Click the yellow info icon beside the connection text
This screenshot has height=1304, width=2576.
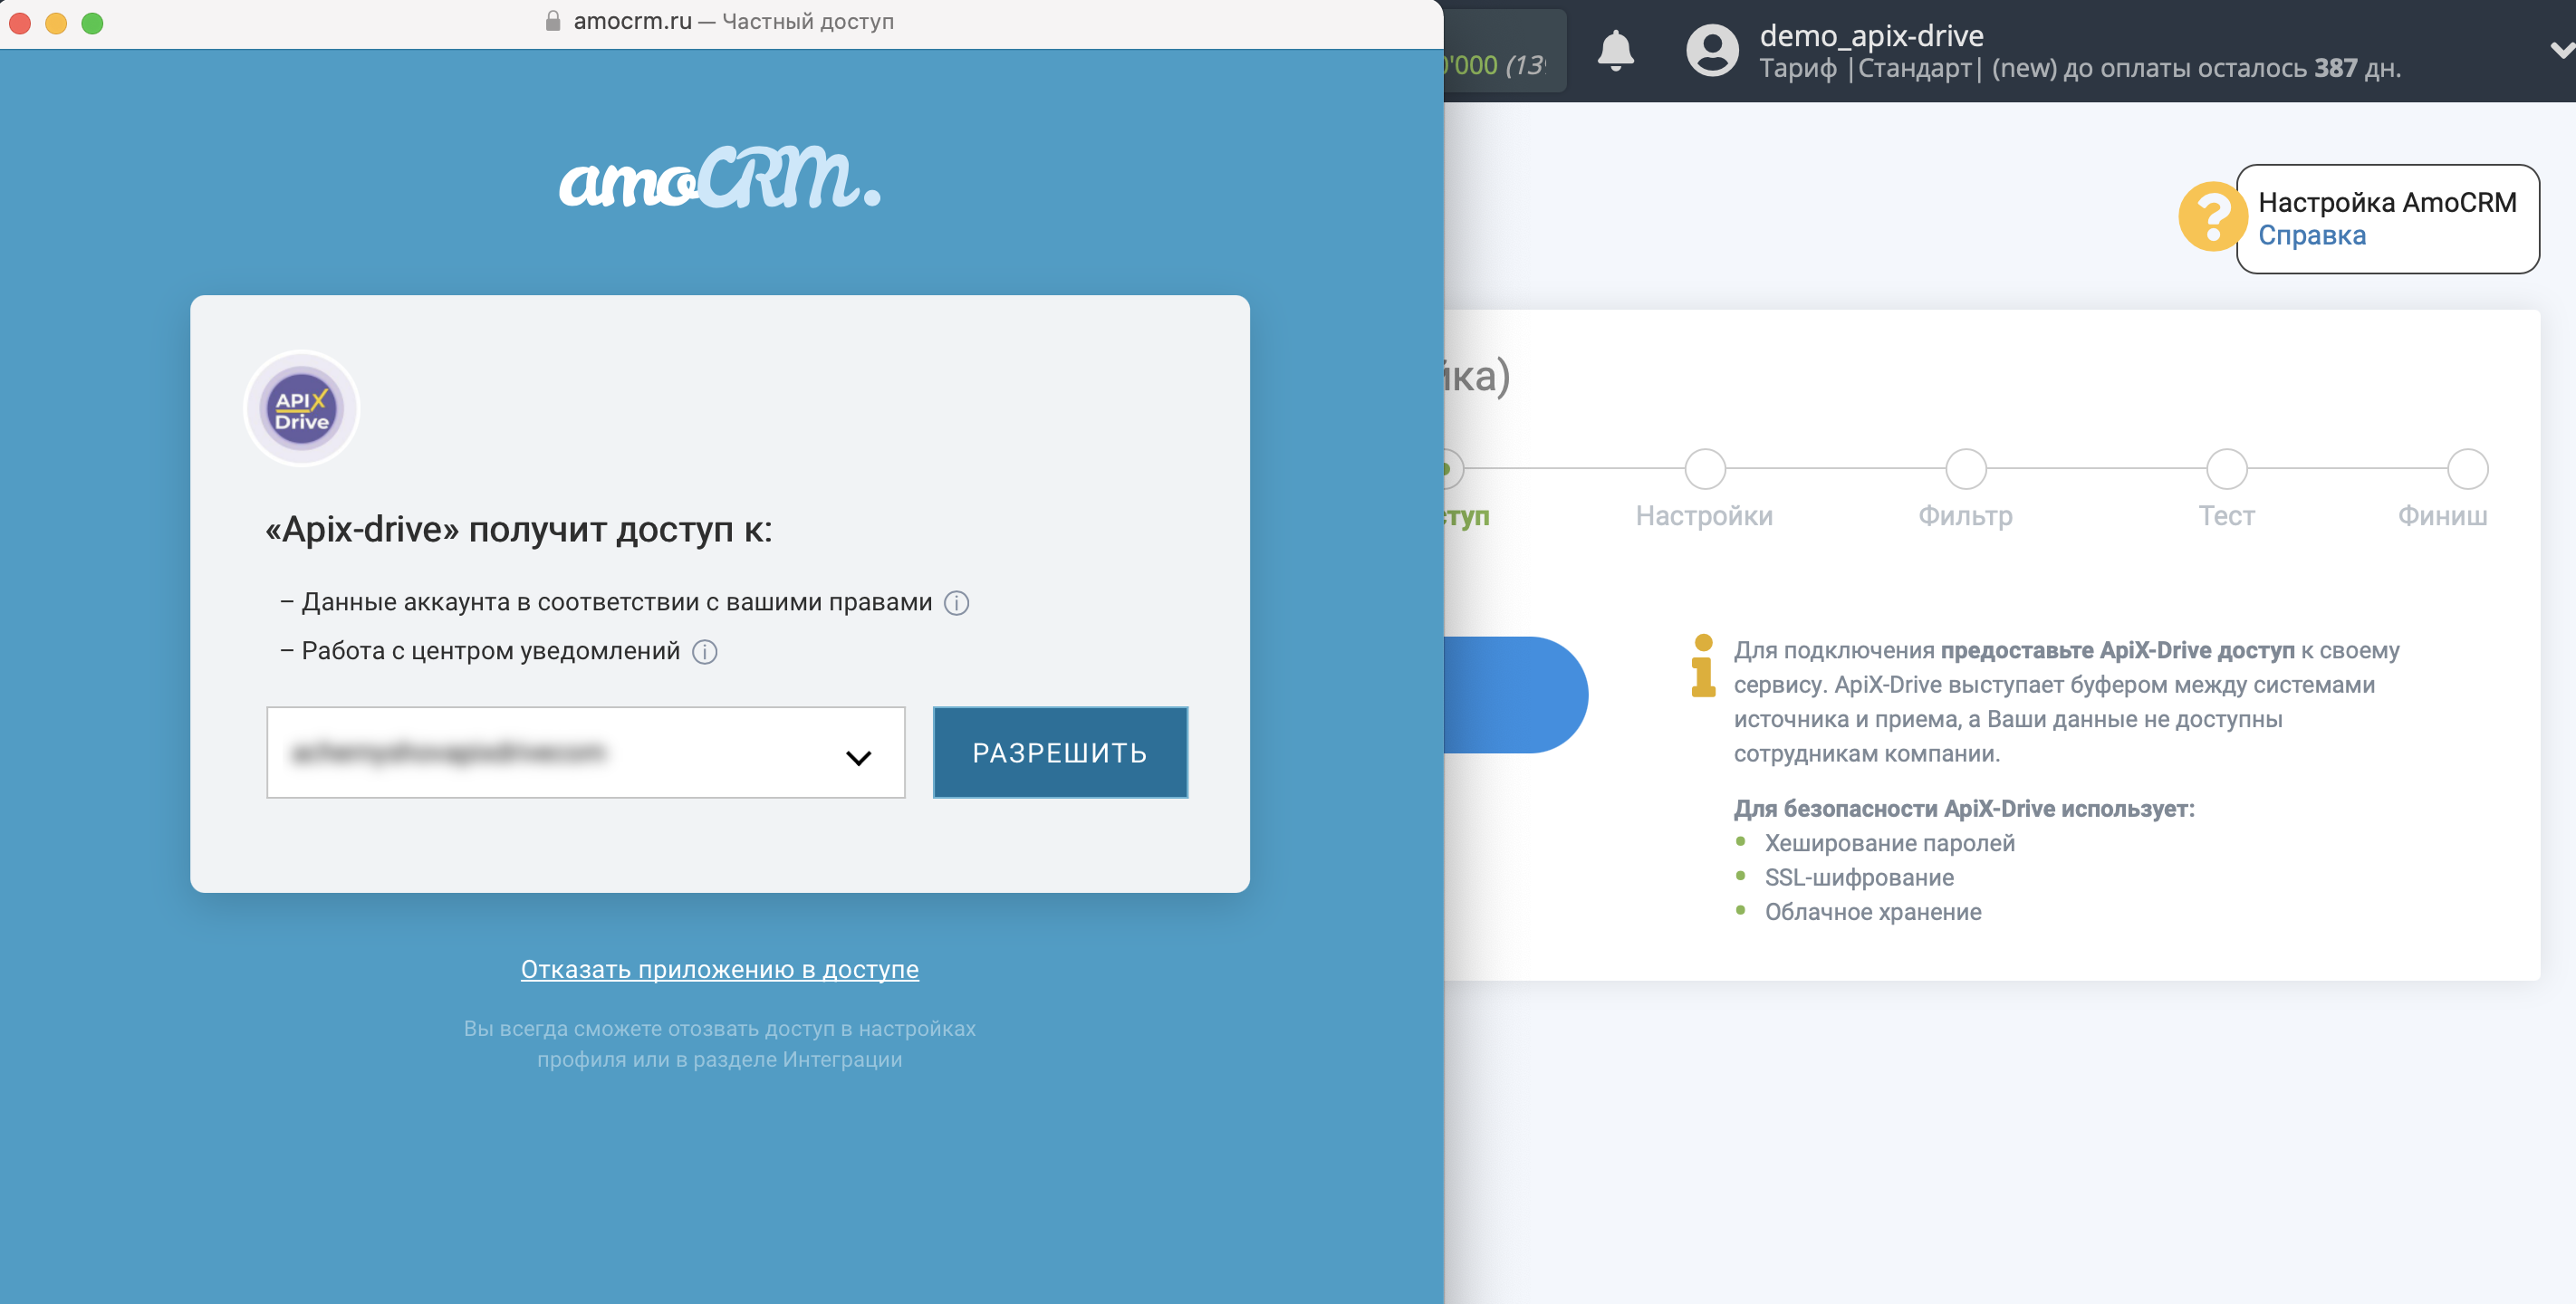[x=1702, y=665]
